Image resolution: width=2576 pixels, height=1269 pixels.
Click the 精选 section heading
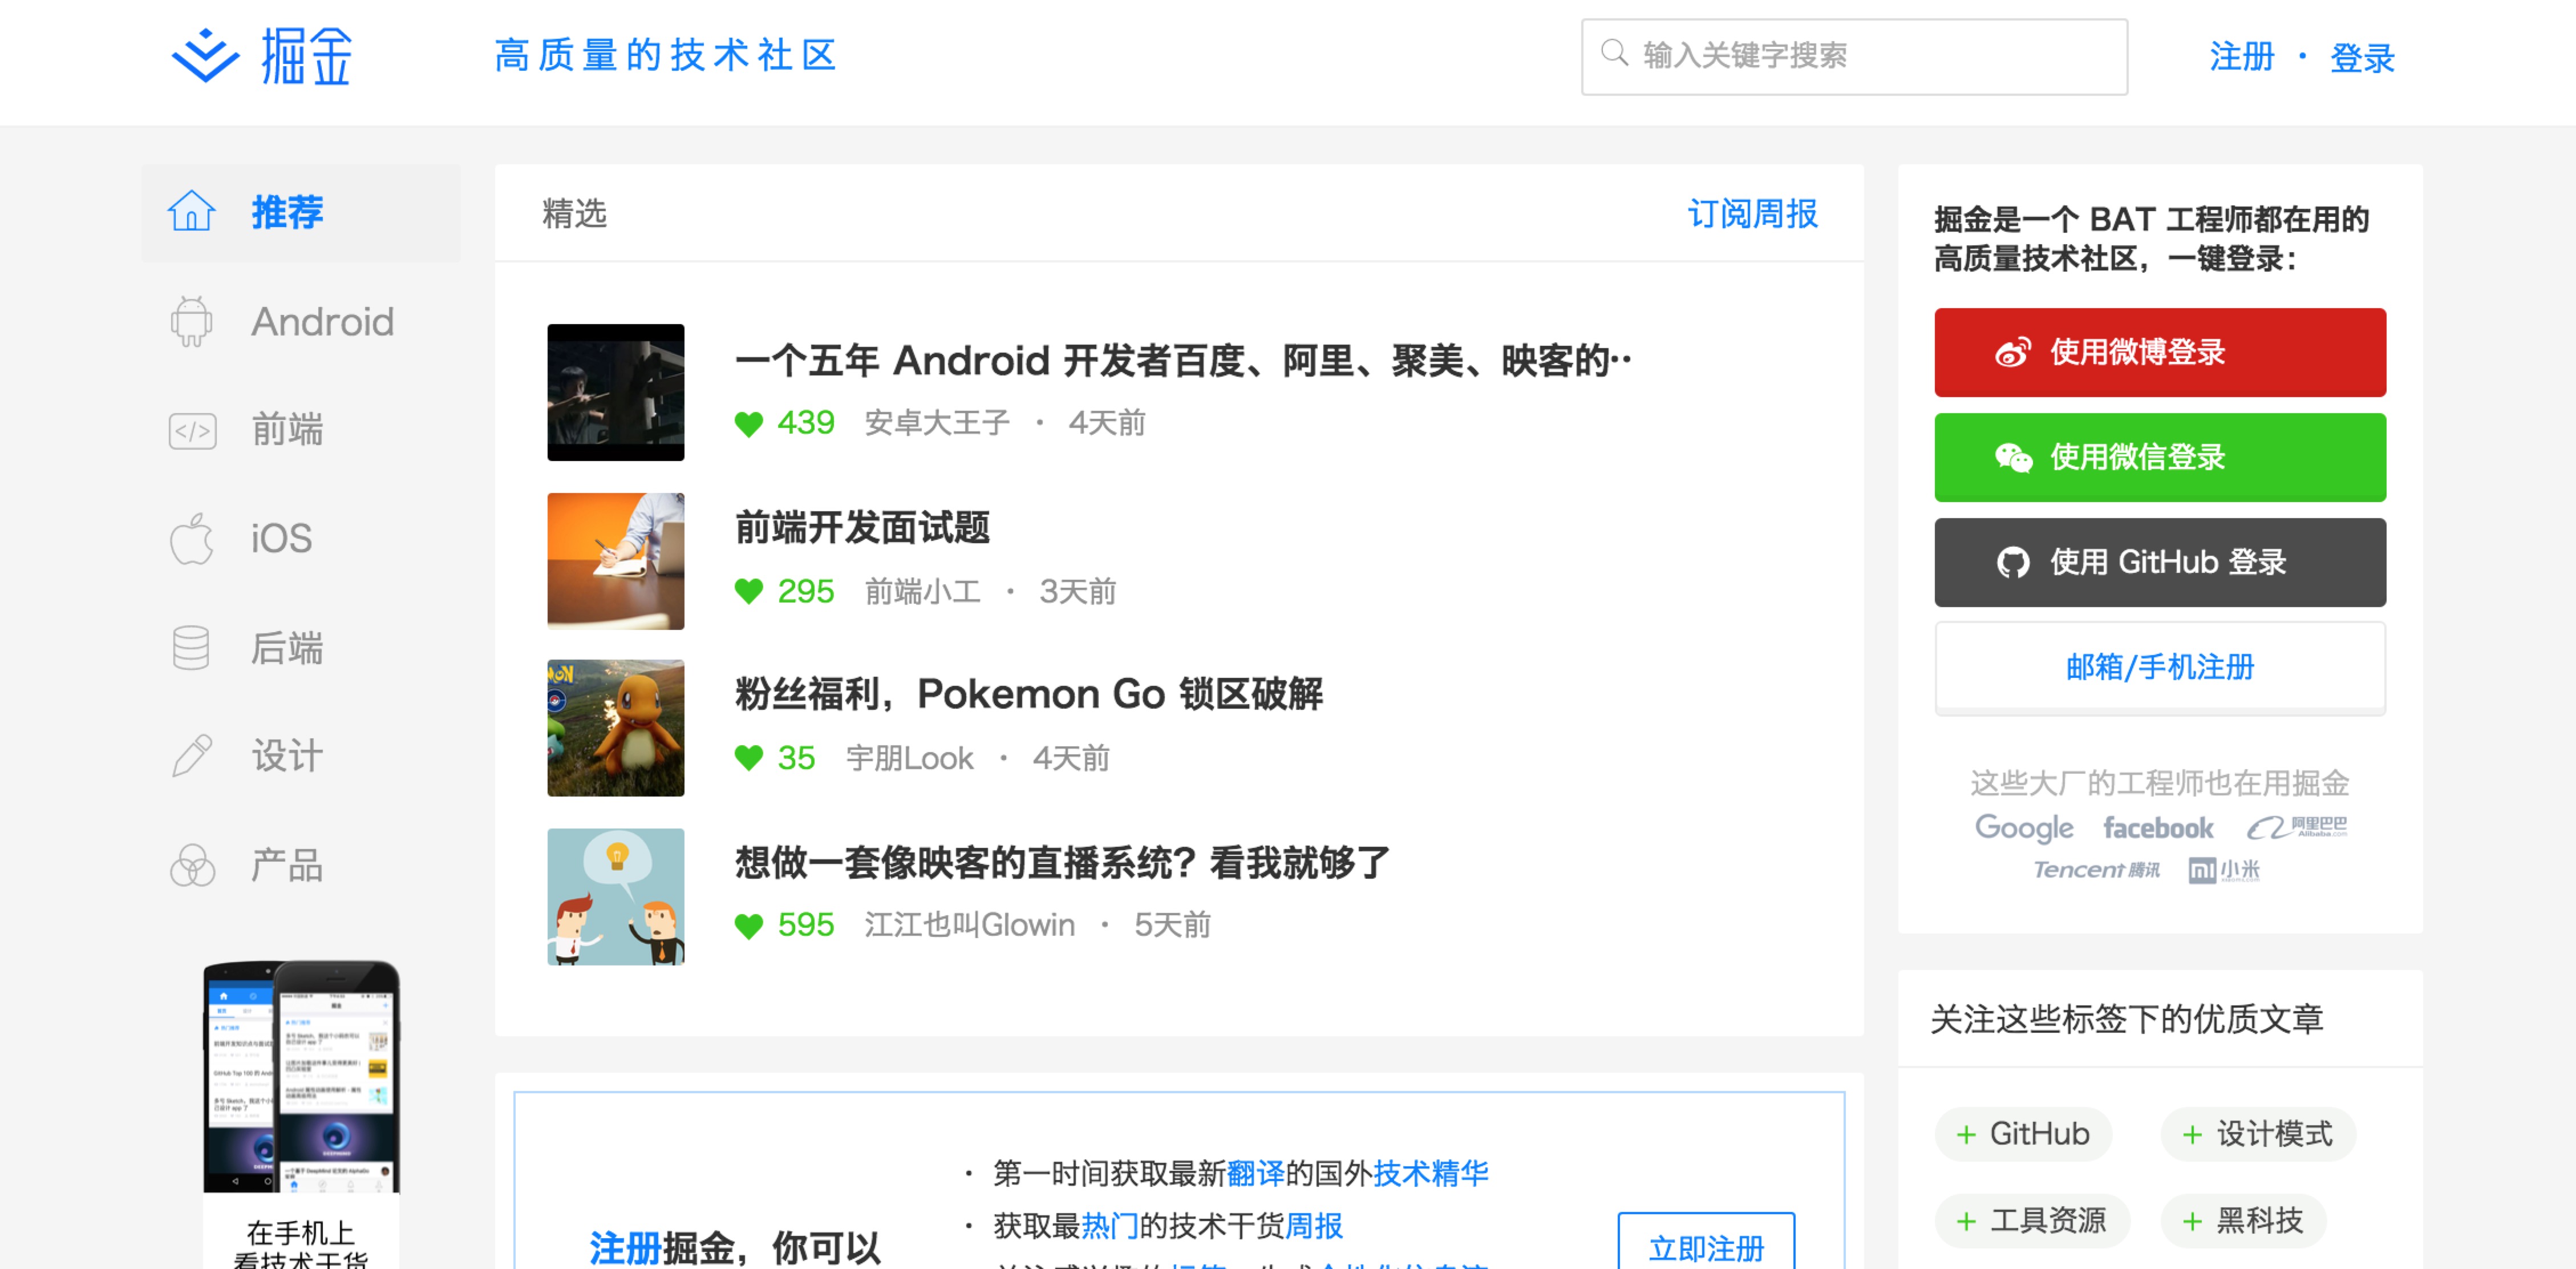(574, 213)
